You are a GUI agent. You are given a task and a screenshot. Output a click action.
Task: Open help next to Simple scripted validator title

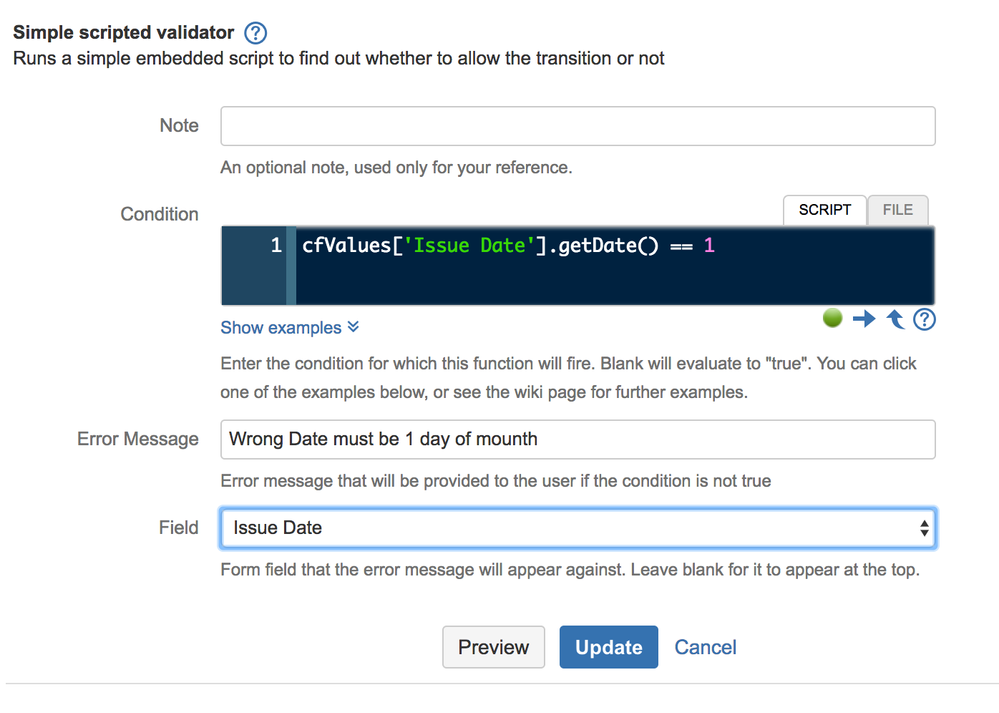[x=256, y=34]
